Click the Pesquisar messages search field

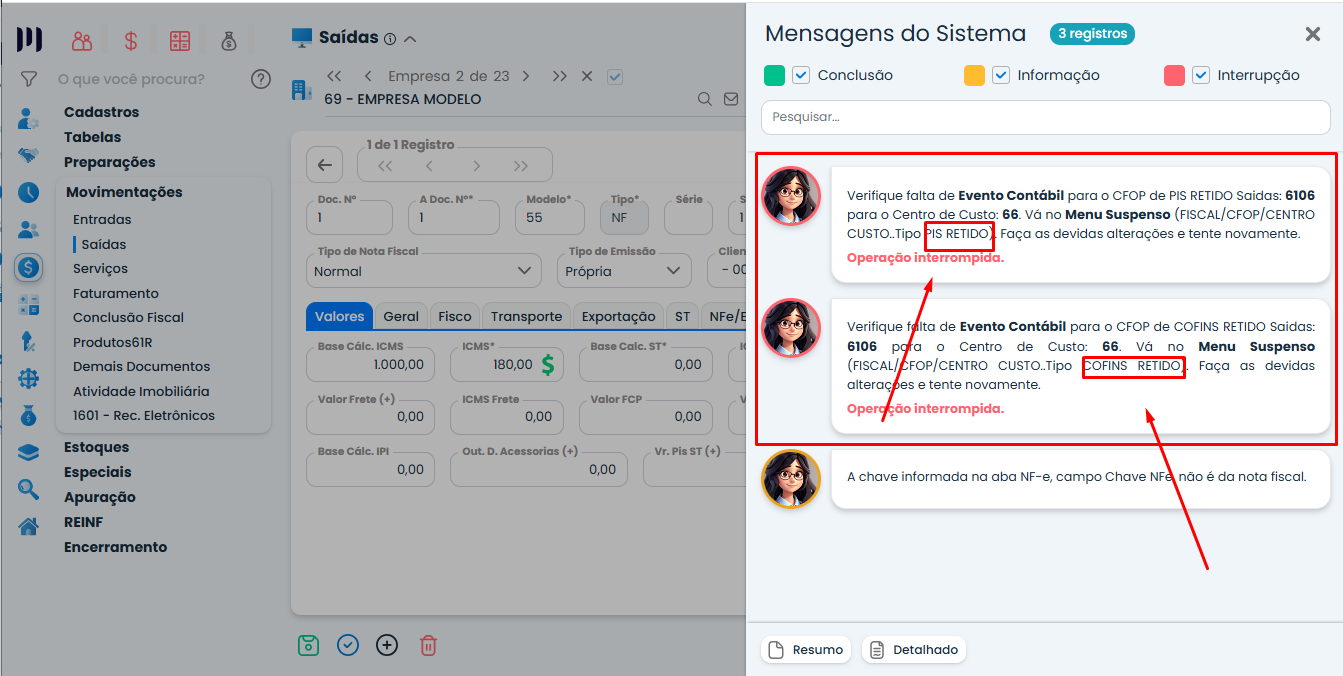(x=1045, y=117)
